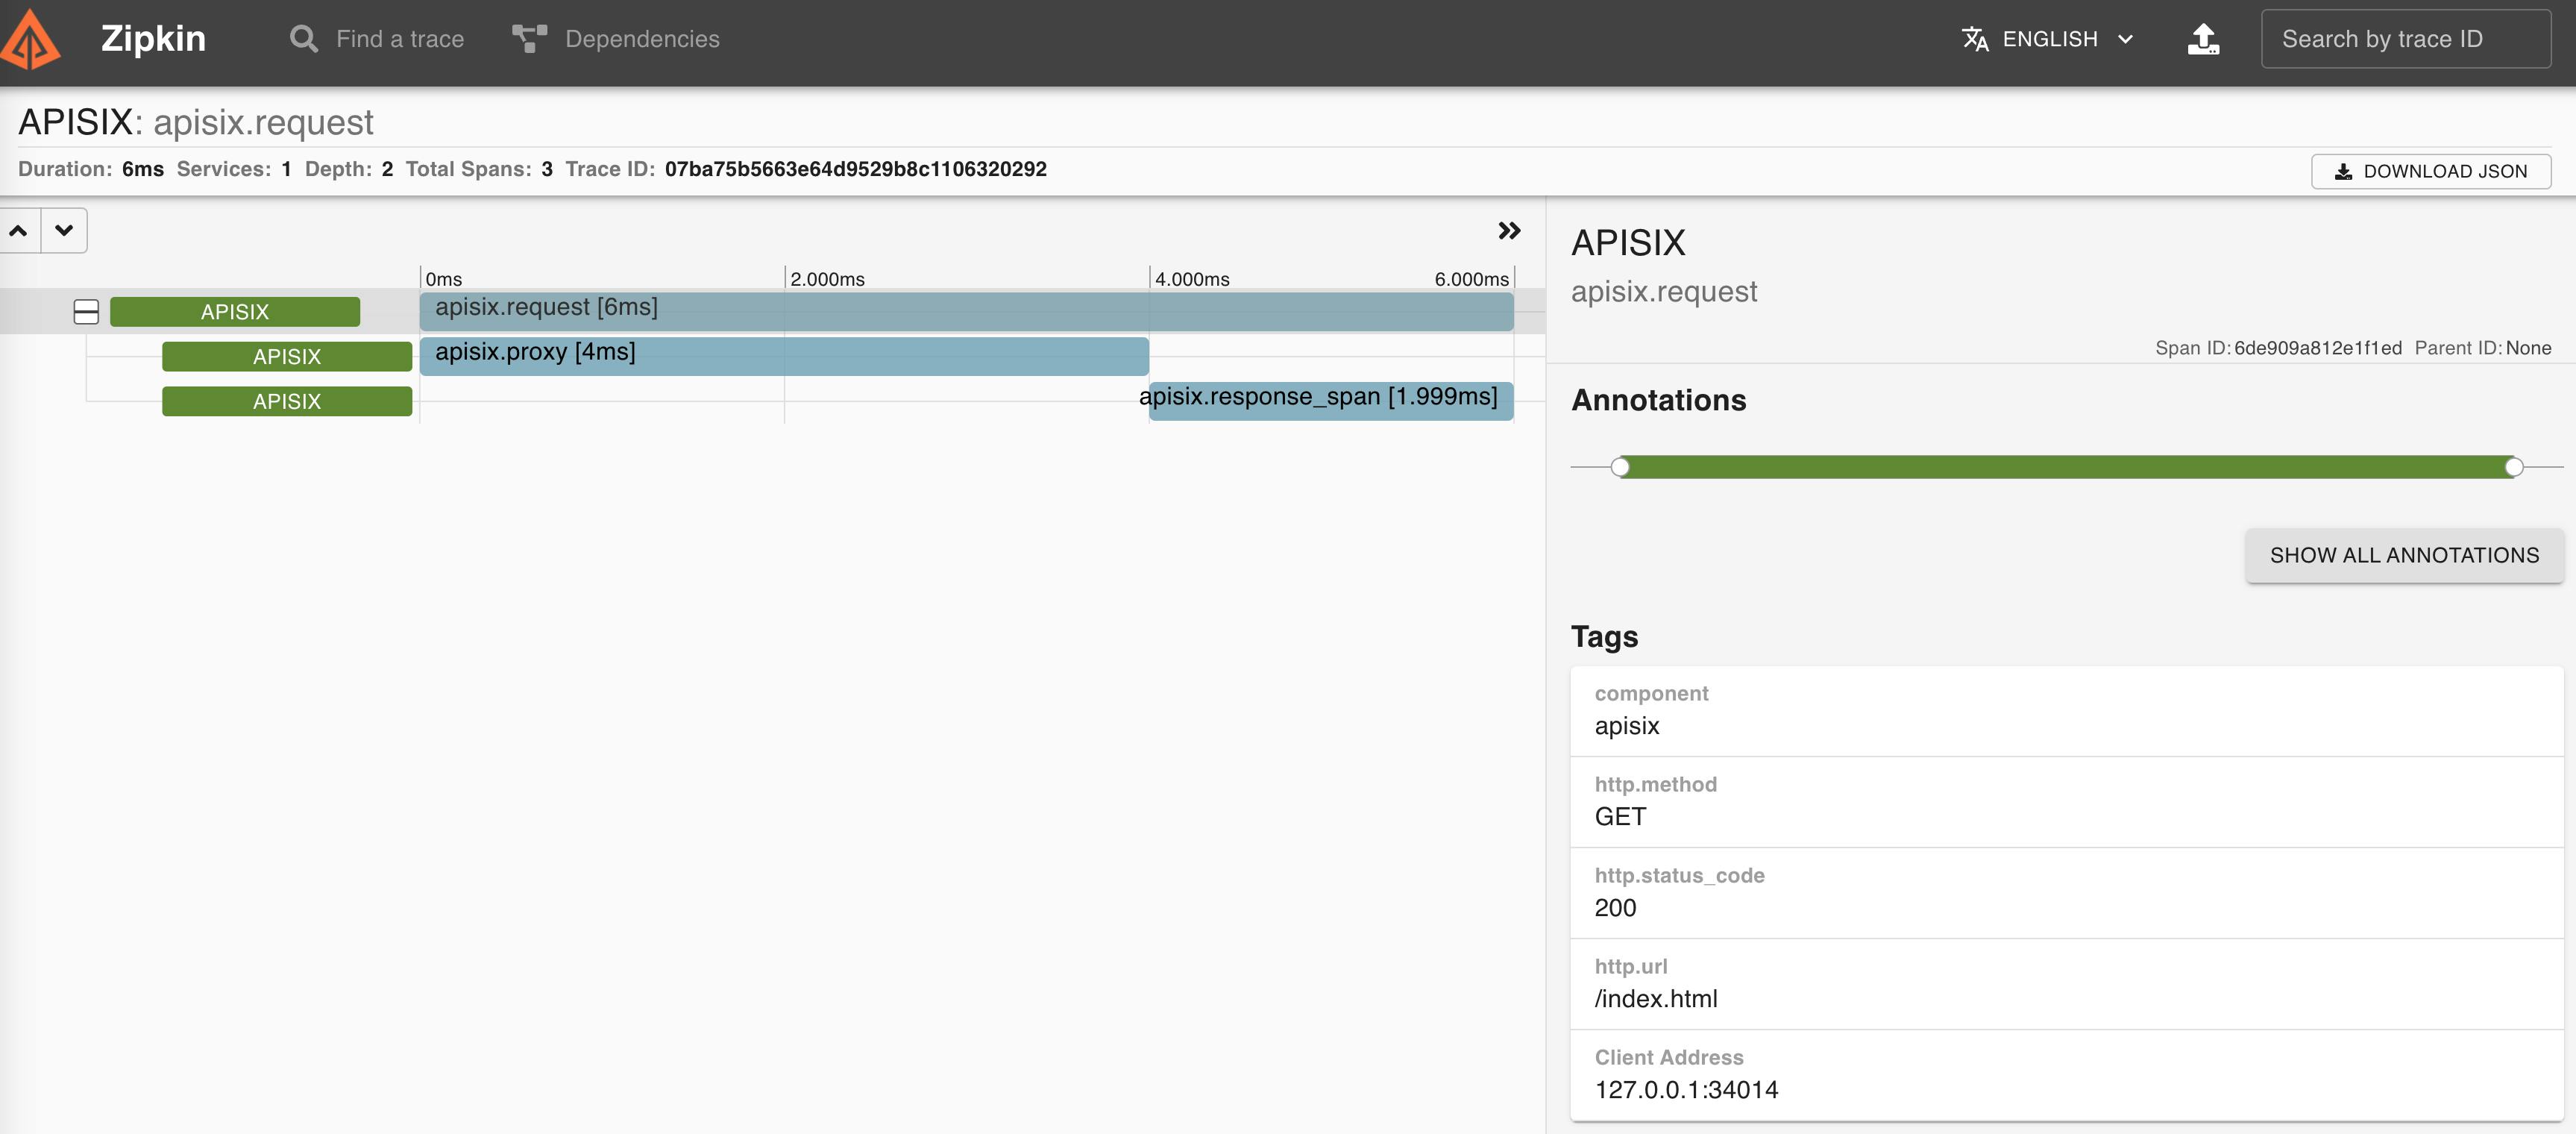Click the expand-all down chevron
The image size is (2576, 1134).
point(64,231)
